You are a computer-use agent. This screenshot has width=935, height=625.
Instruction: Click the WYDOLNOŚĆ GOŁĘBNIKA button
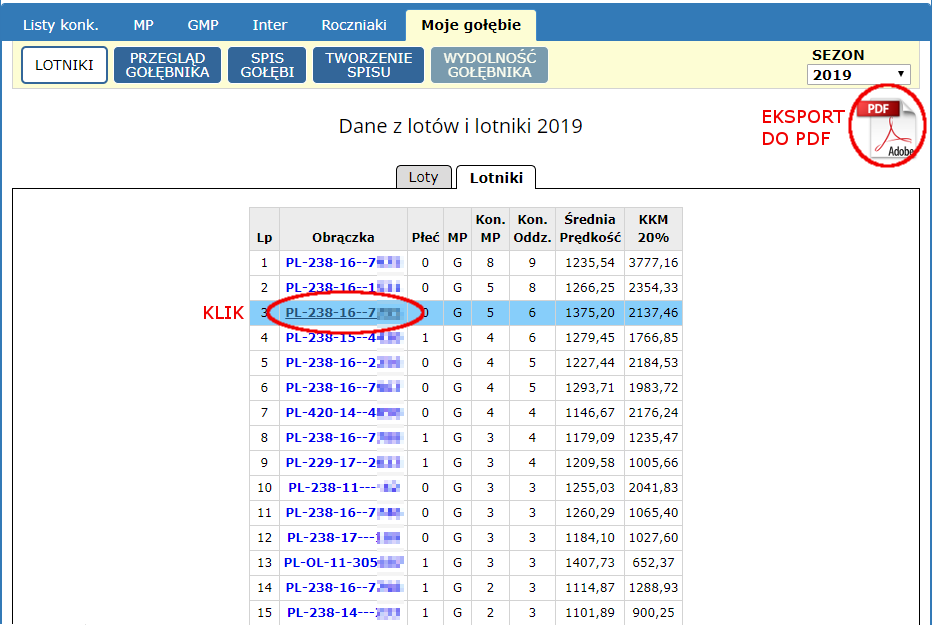pos(489,65)
